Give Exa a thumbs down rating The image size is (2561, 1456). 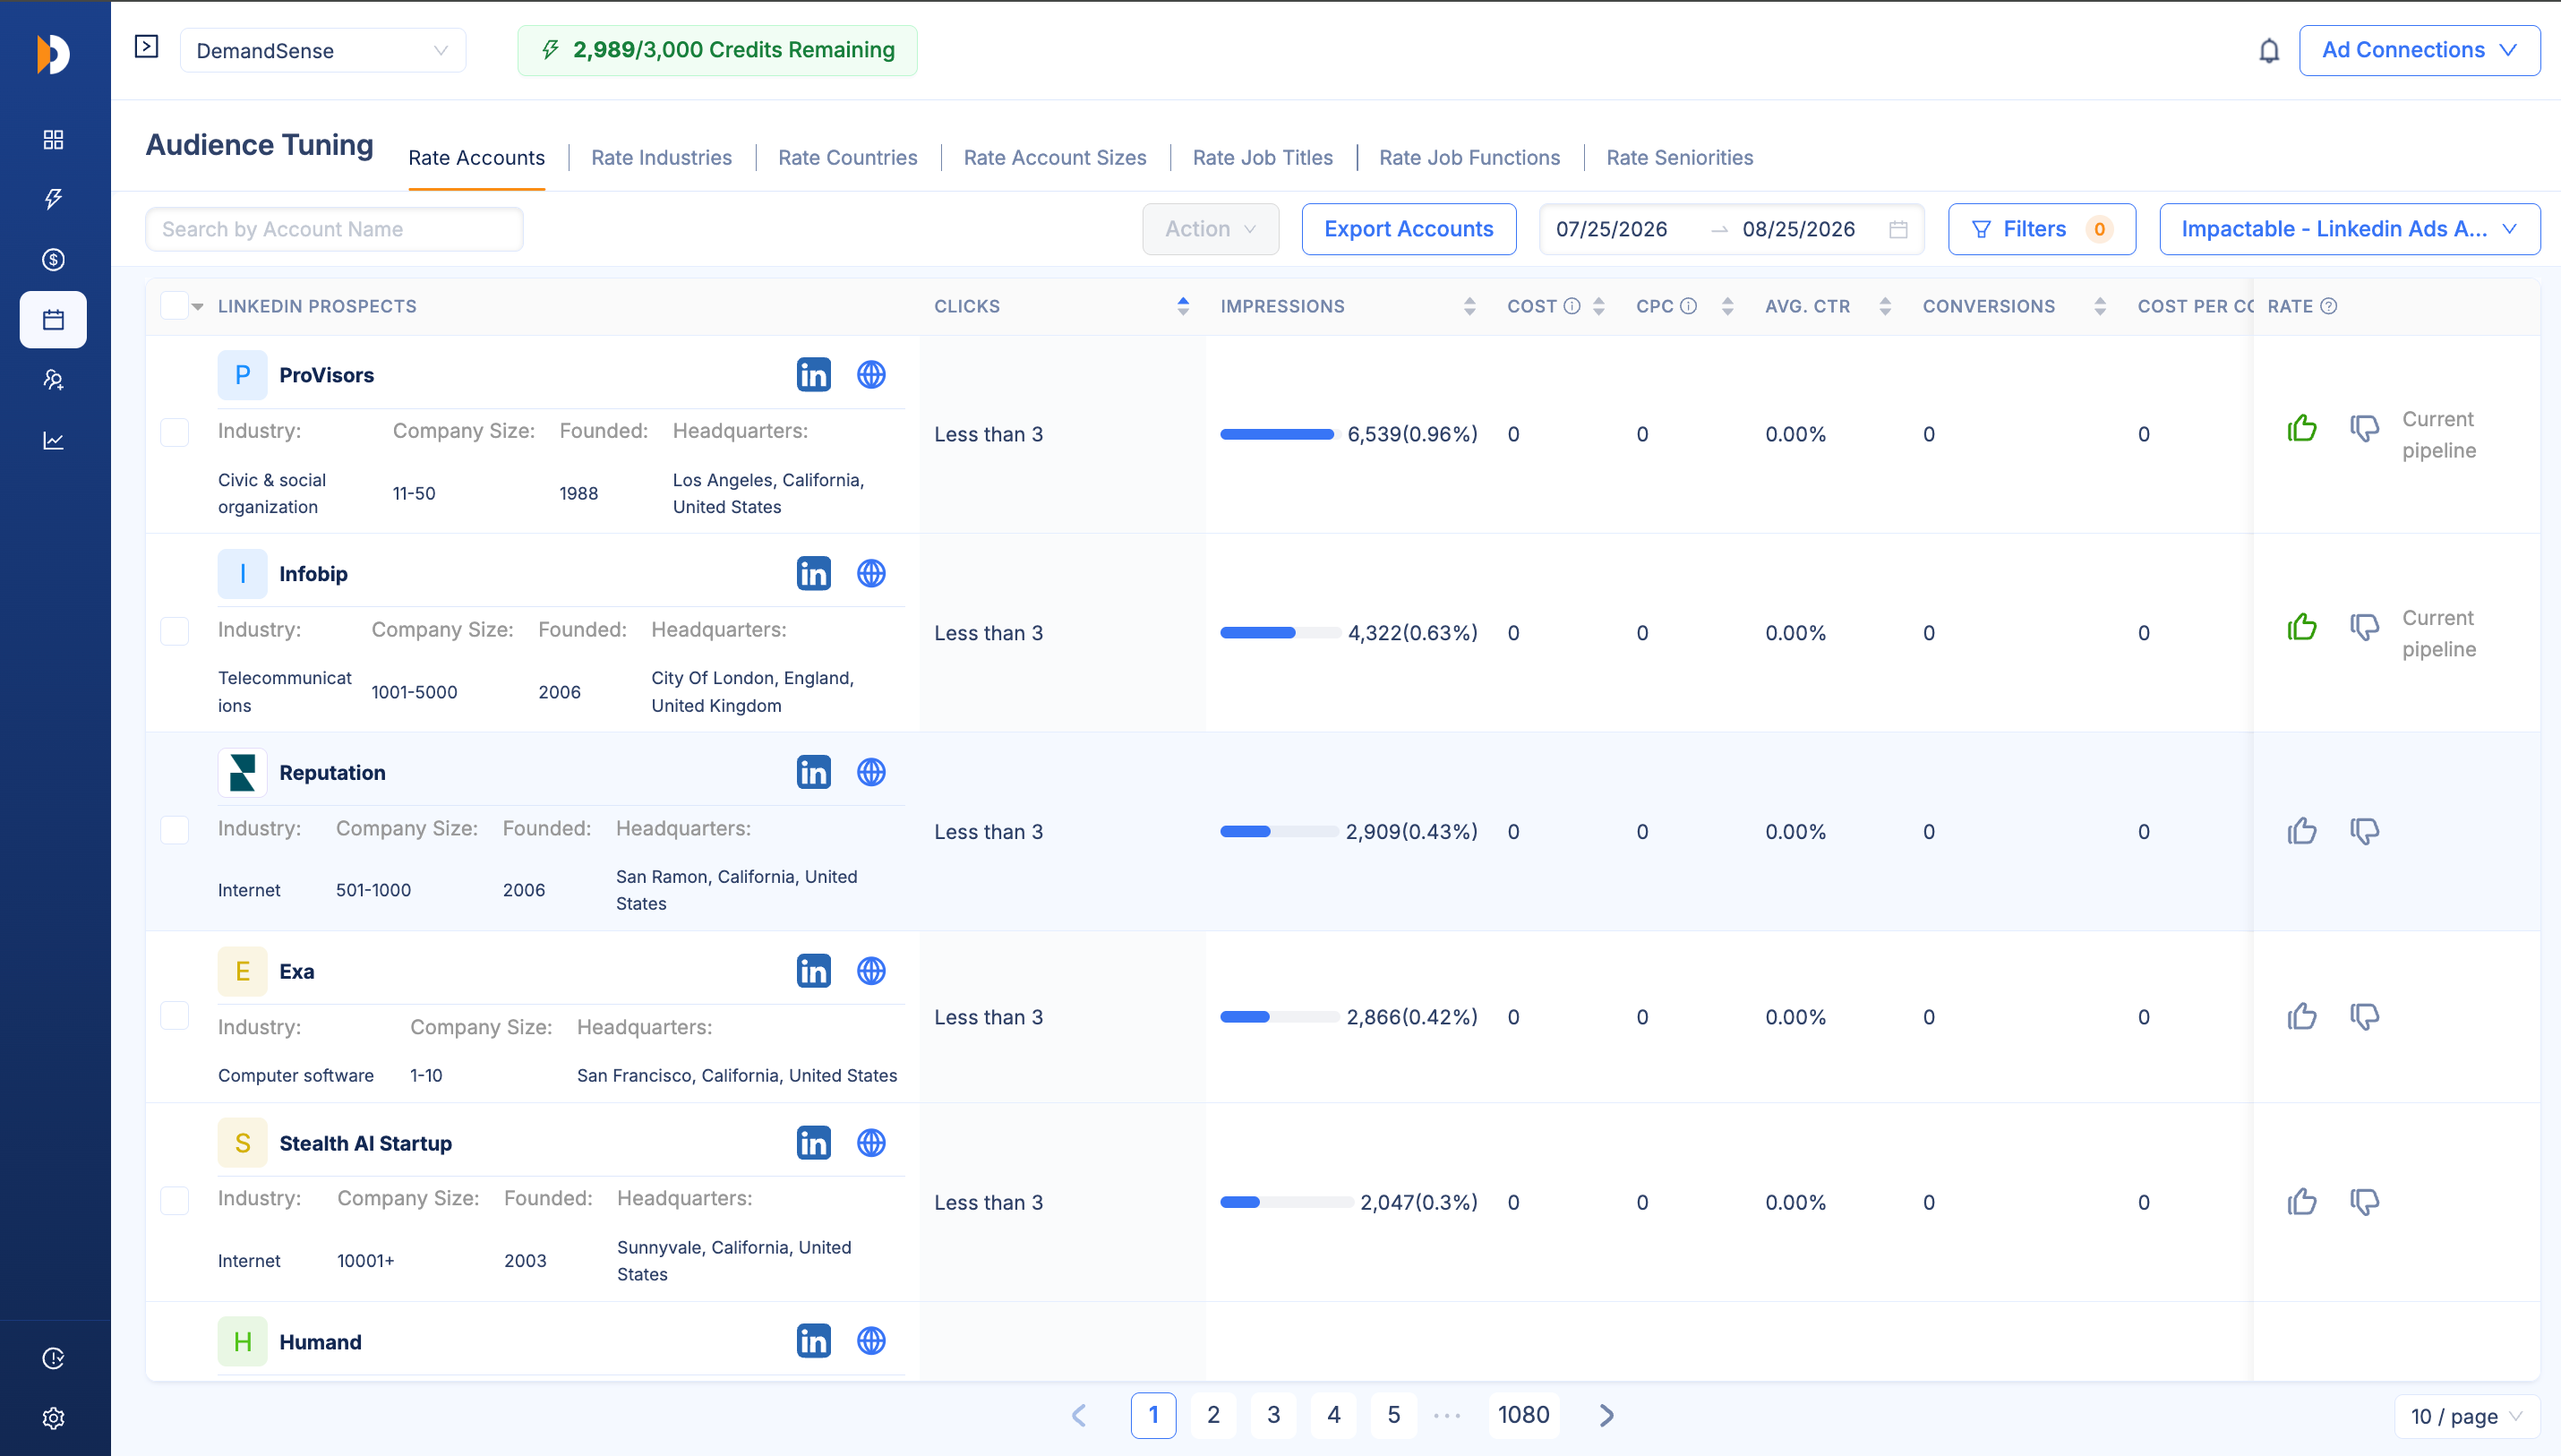[x=2364, y=1017]
